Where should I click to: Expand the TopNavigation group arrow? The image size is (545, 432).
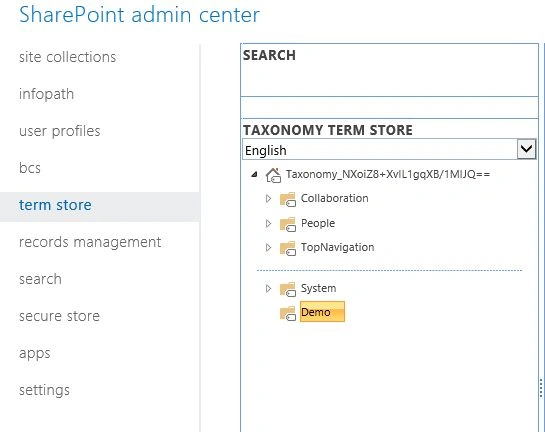point(268,247)
